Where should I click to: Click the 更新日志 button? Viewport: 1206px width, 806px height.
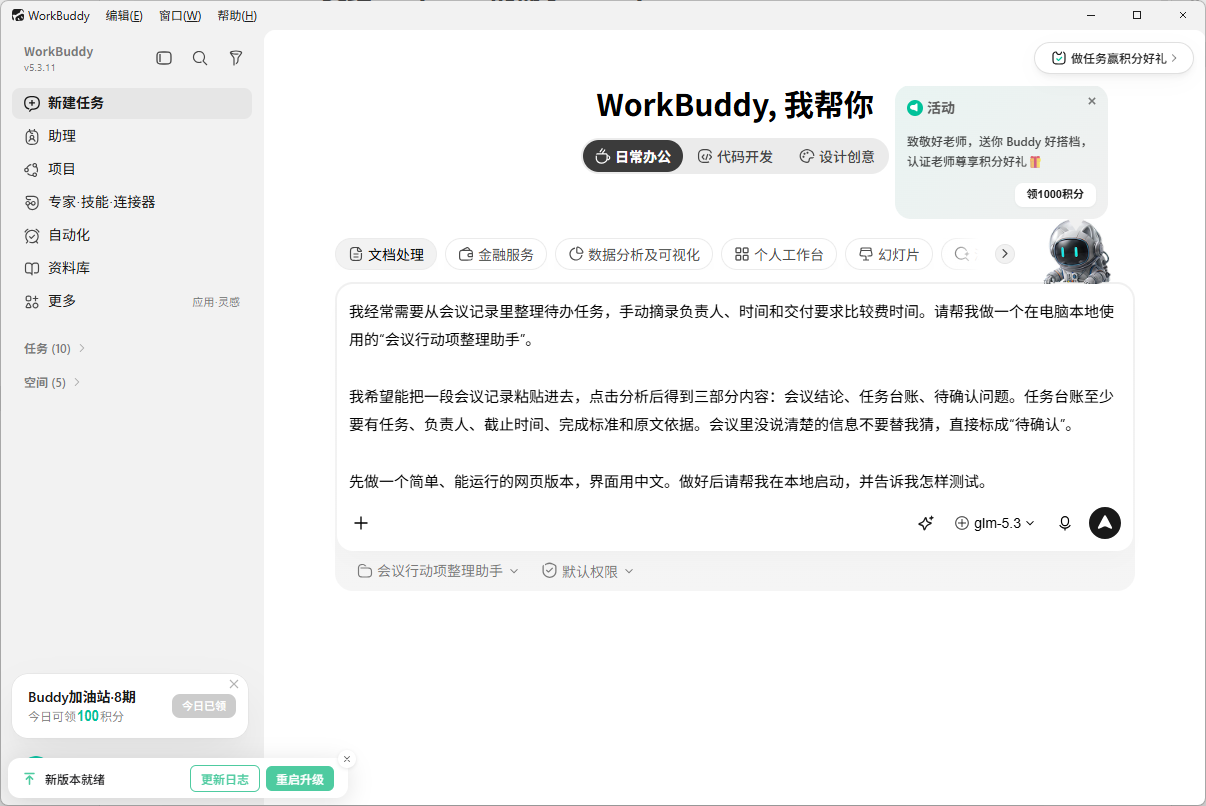click(225, 779)
